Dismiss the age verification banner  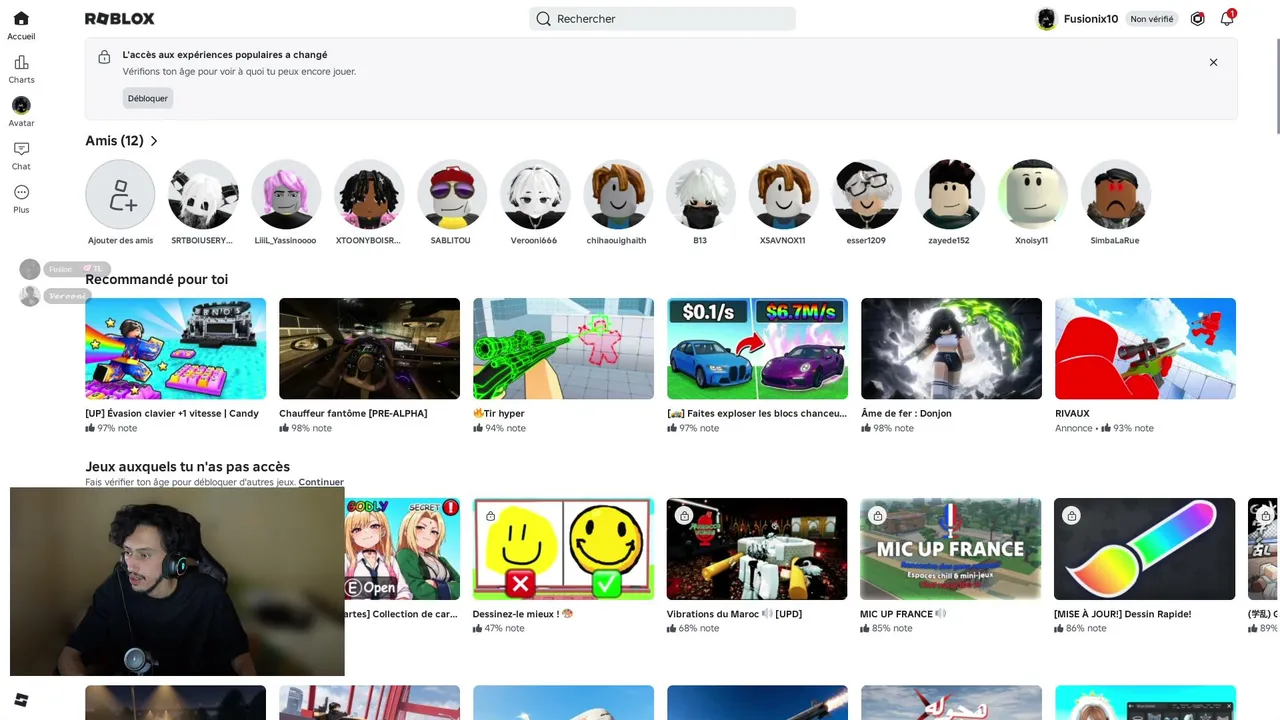[1213, 62]
